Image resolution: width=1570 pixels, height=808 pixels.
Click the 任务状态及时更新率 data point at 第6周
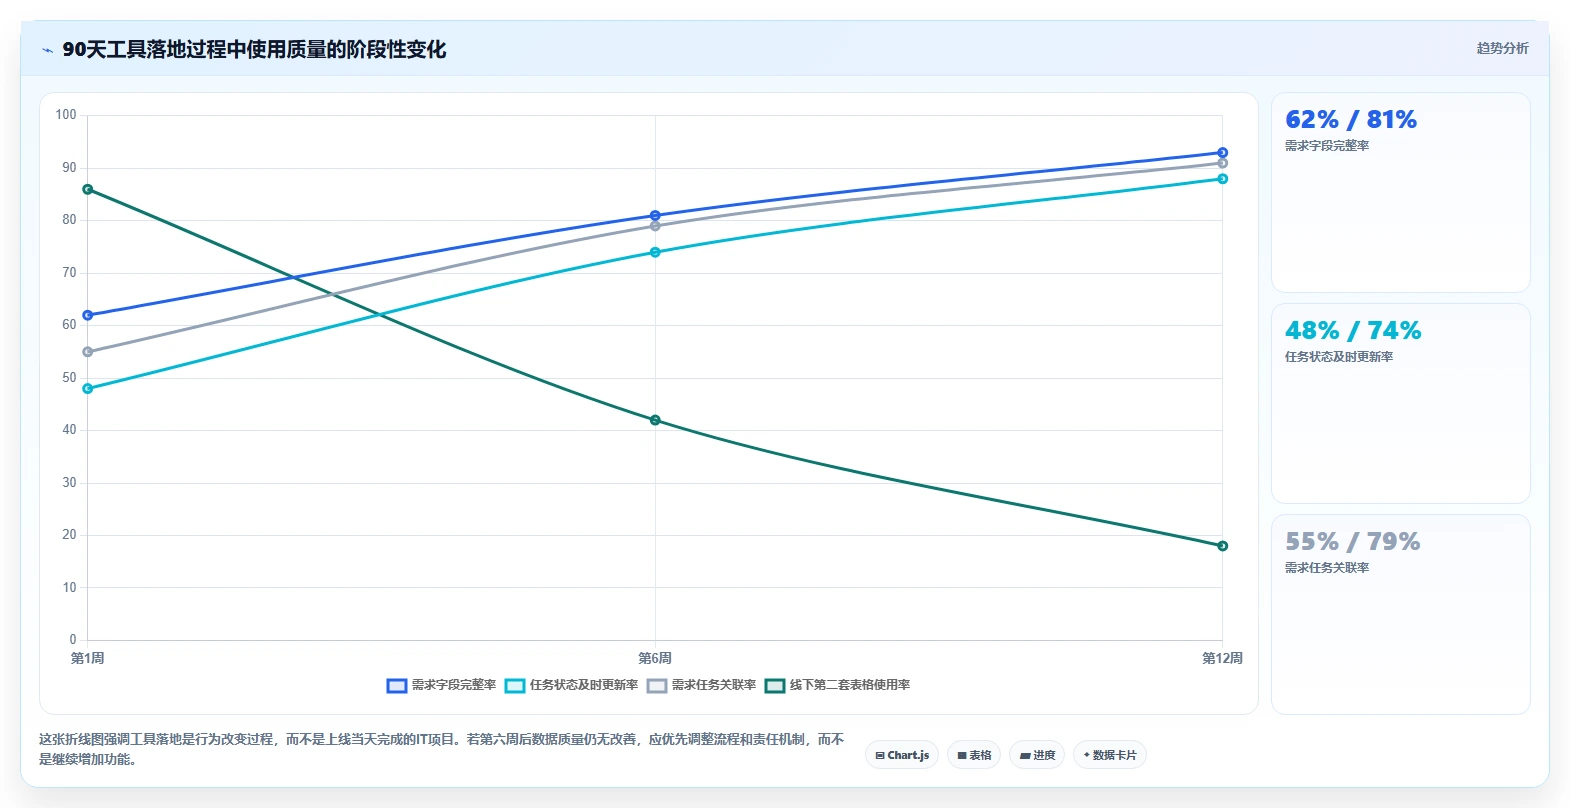655,252
